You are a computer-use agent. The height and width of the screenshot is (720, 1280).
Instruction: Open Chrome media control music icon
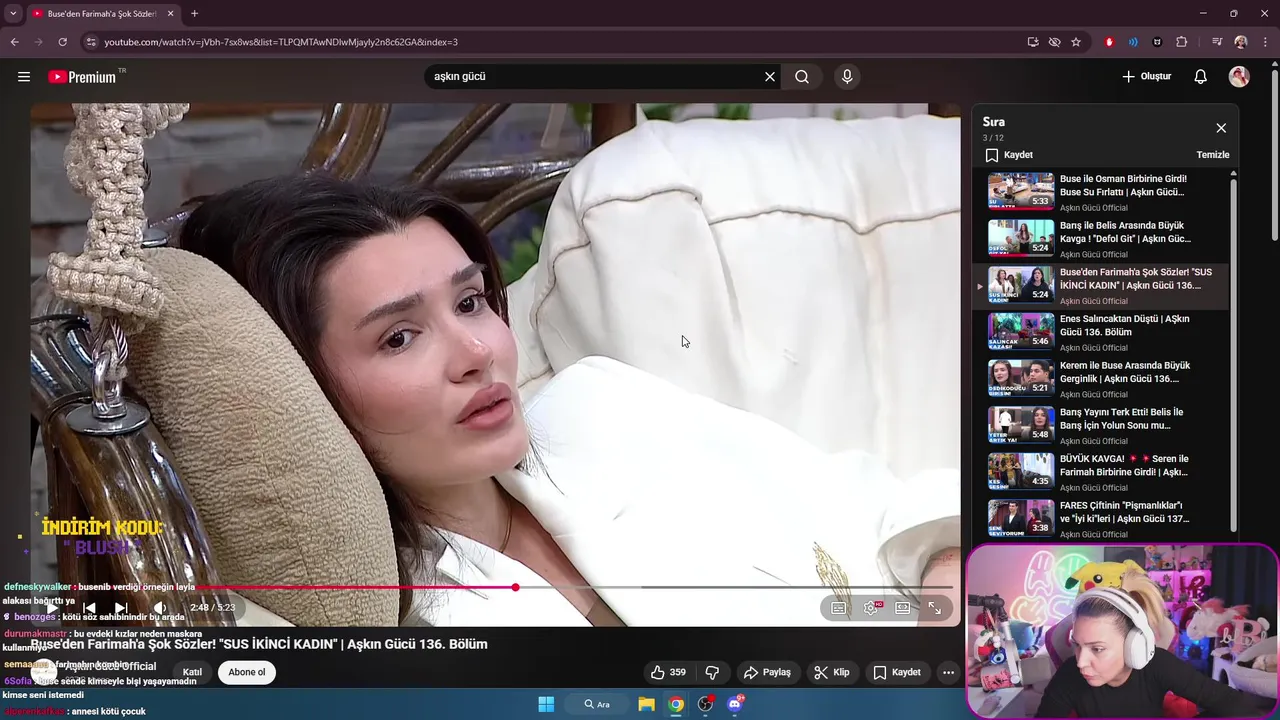[x=1217, y=42]
